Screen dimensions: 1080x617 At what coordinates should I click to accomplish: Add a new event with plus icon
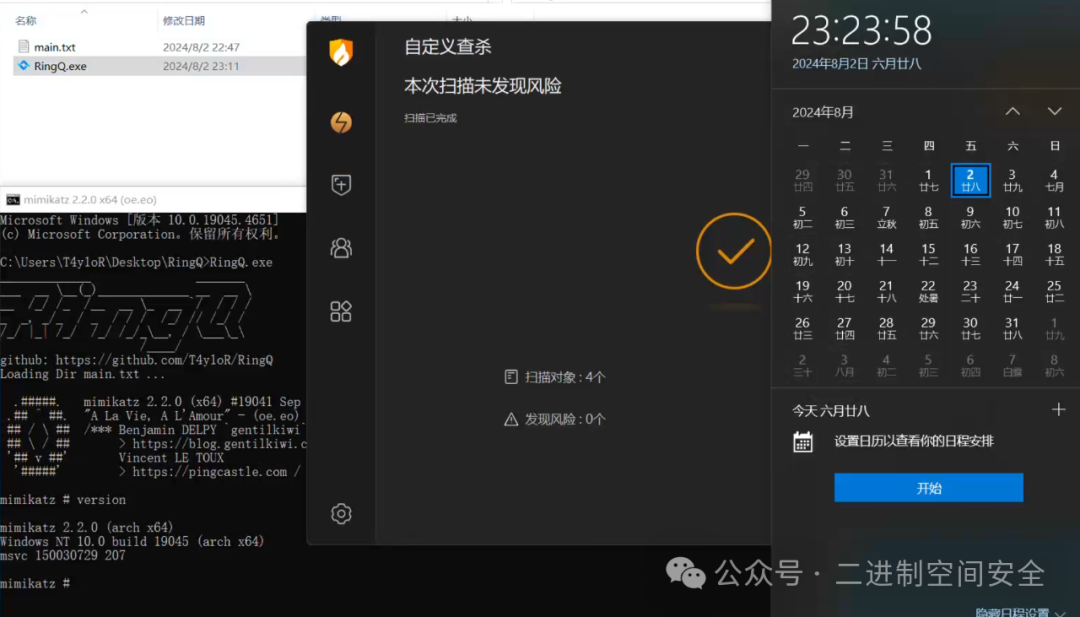point(1059,410)
